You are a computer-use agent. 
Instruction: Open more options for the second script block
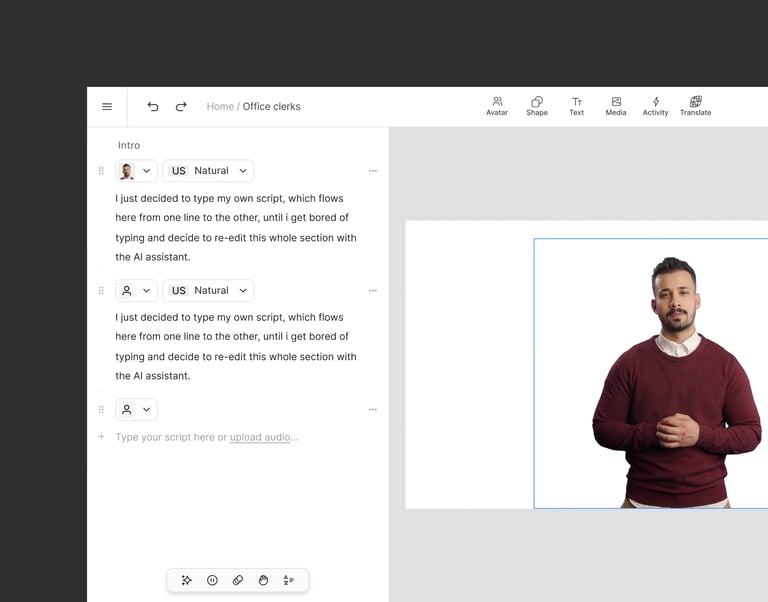[x=373, y=290]
